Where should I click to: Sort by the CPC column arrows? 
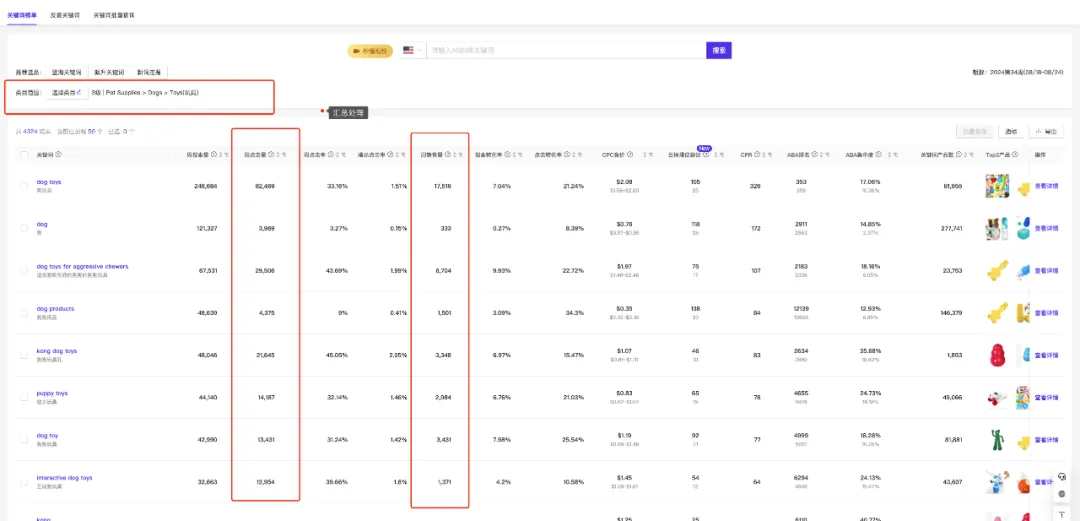[645, 154]
